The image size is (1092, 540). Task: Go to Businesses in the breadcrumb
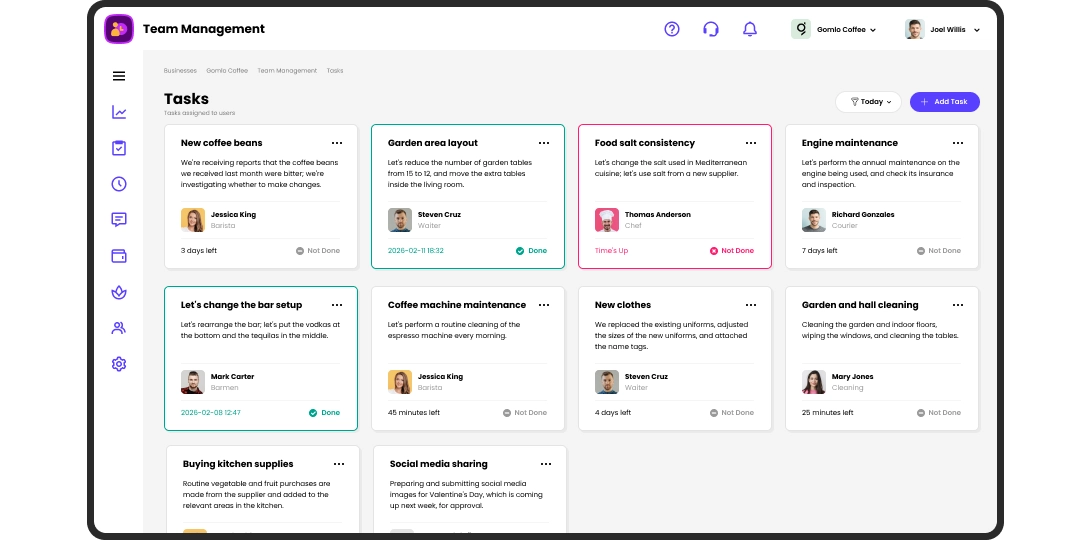tap(180, 71)
